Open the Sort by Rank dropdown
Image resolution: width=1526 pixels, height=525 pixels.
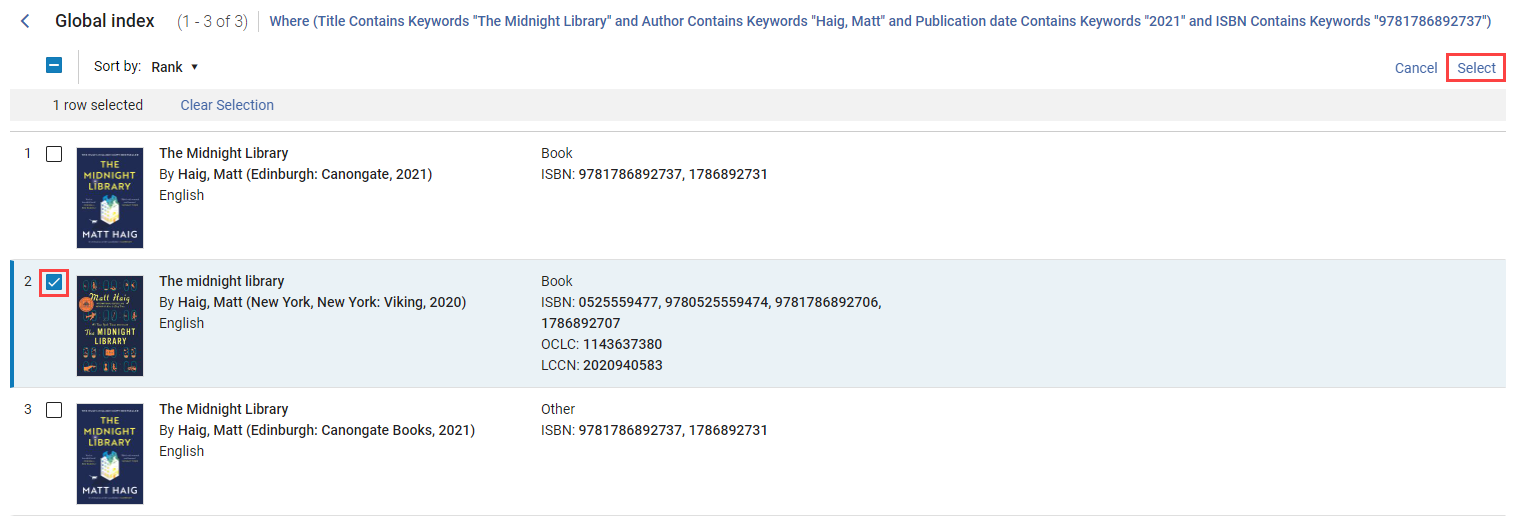point(175,67)
